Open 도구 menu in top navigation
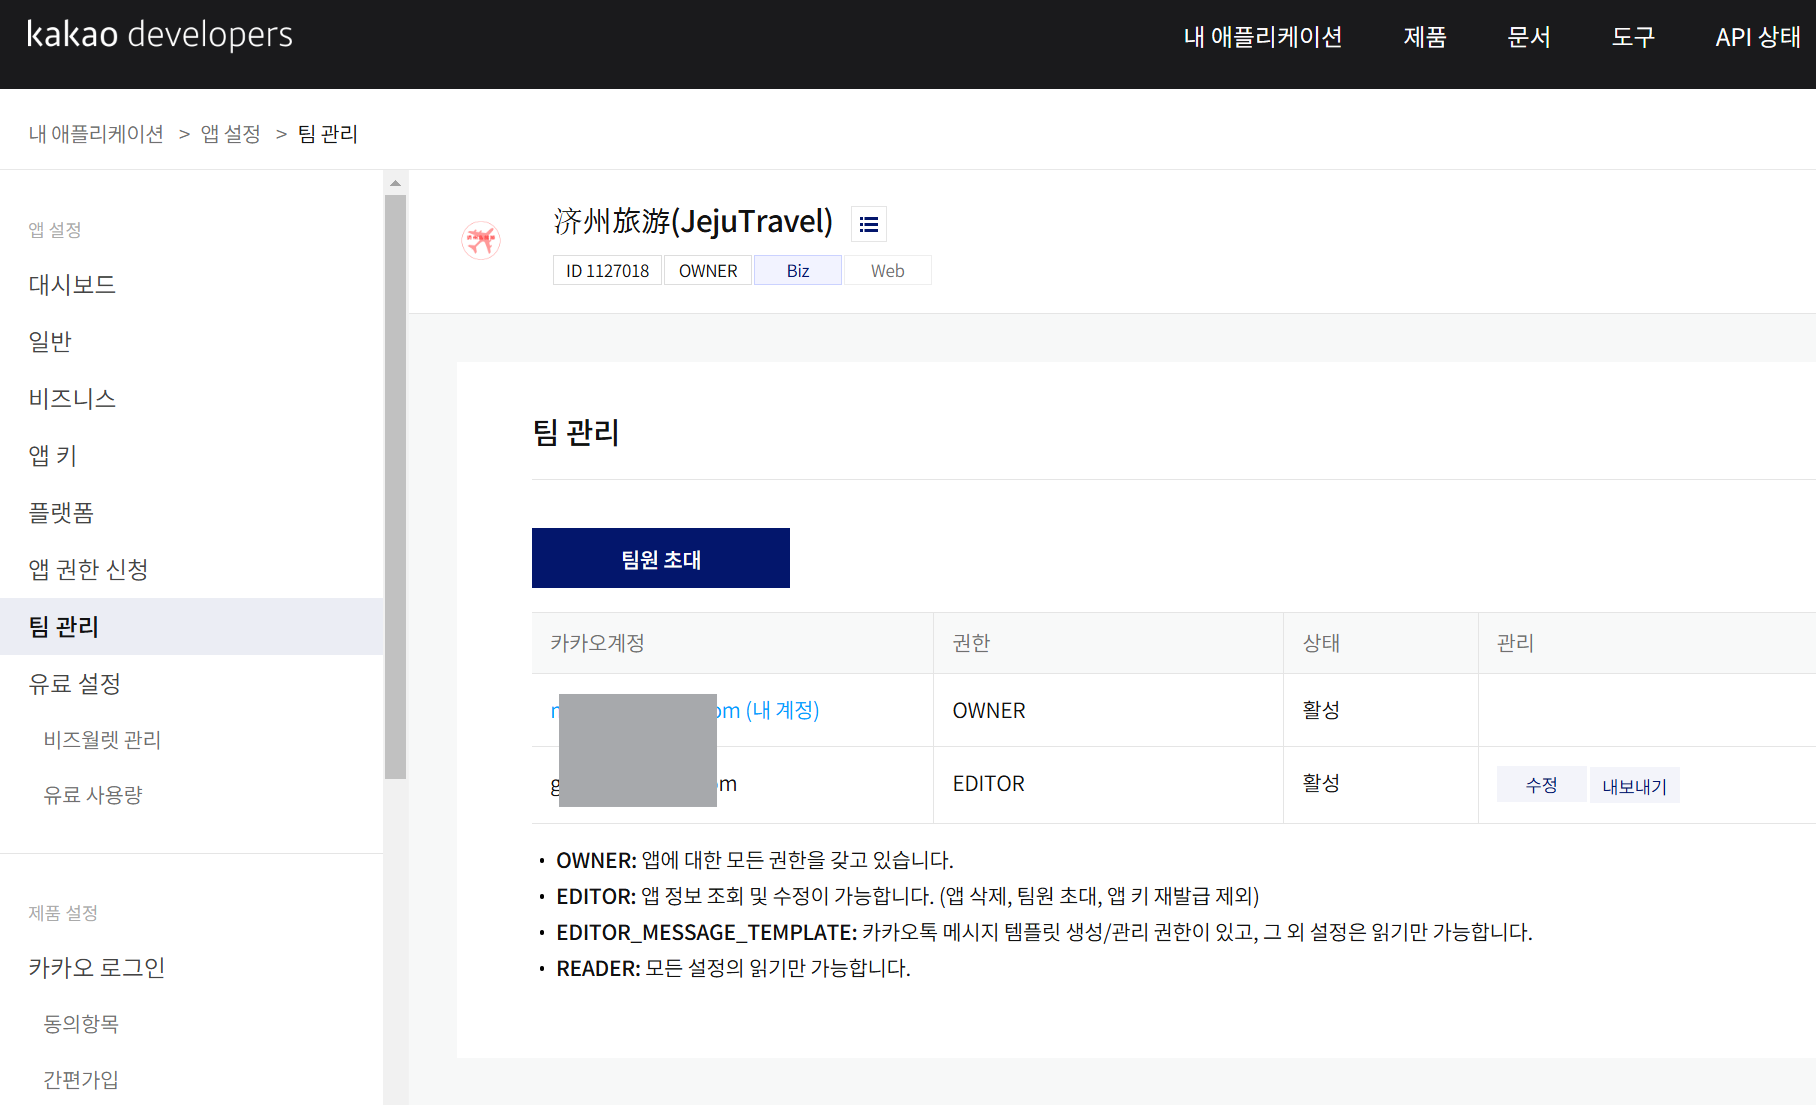This screenshot has width=1816, height=1105. click(x=1633, y=37)
